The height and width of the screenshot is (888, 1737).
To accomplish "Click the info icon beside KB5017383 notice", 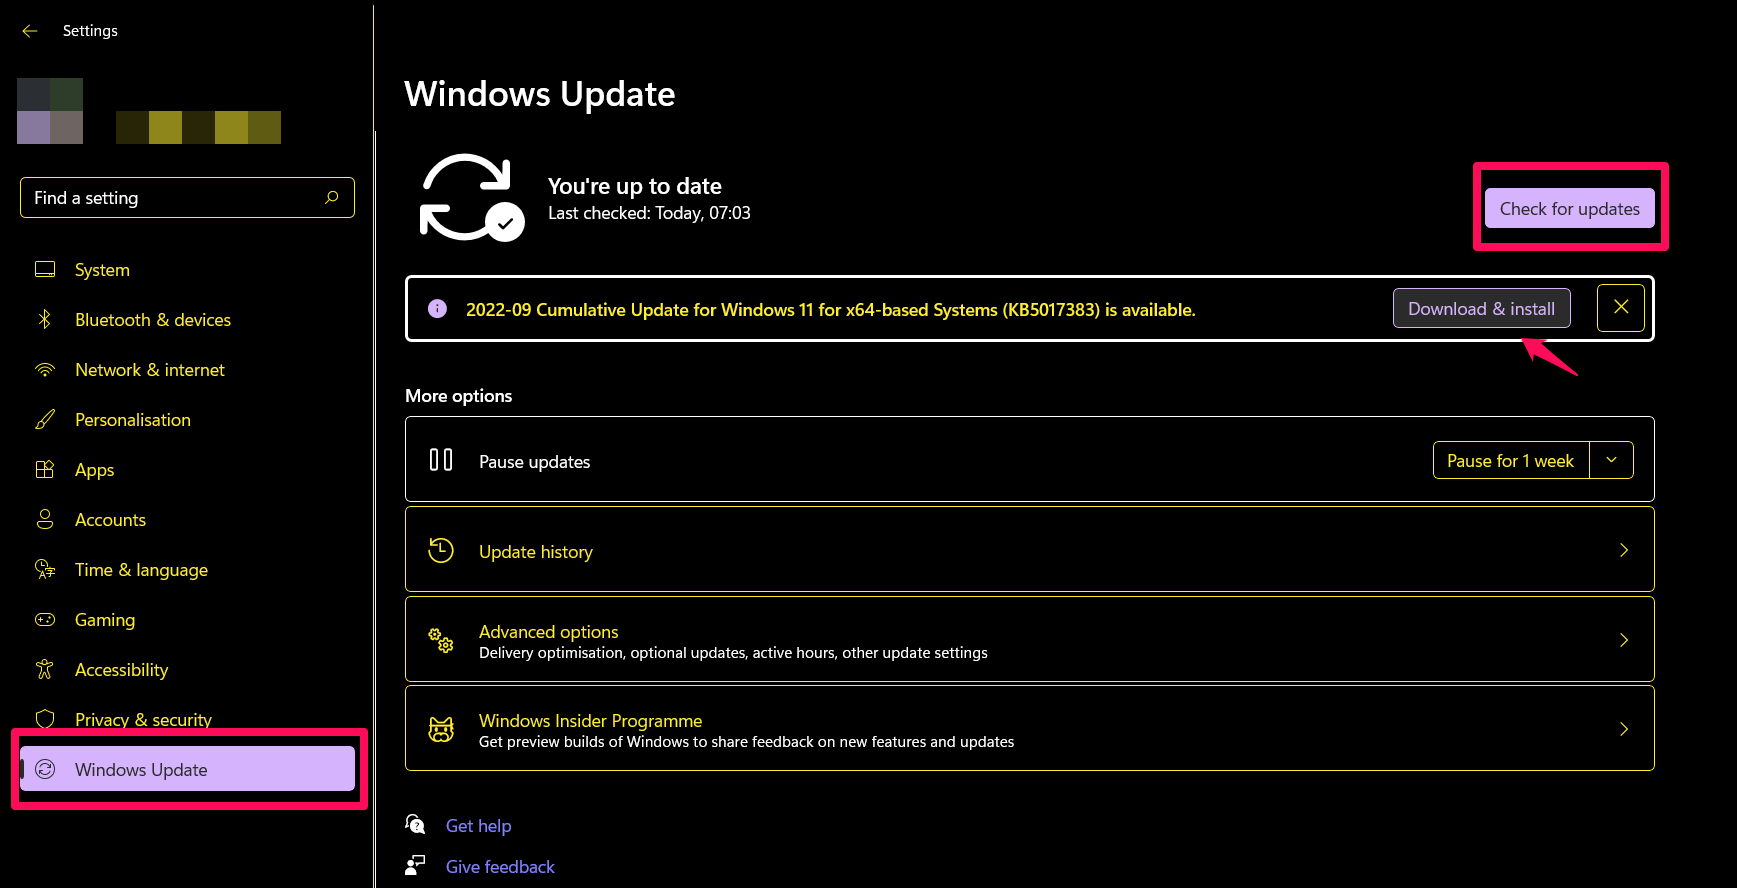I will [x=437, y=309].
